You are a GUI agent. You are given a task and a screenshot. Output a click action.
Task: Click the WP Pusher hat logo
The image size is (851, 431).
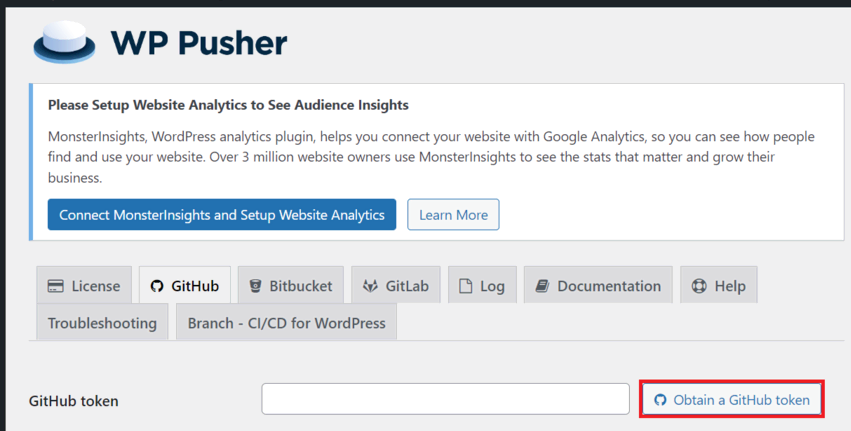pos(64,42)
